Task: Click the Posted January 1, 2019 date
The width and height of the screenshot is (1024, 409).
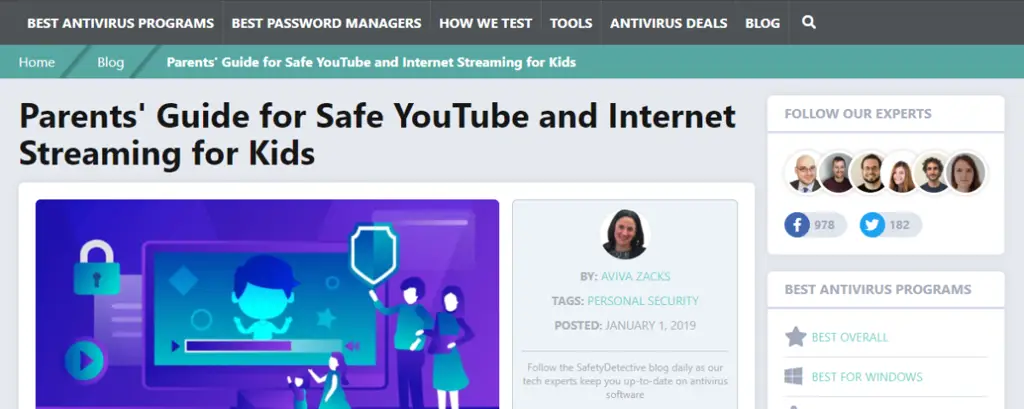Action: (625, 325)
